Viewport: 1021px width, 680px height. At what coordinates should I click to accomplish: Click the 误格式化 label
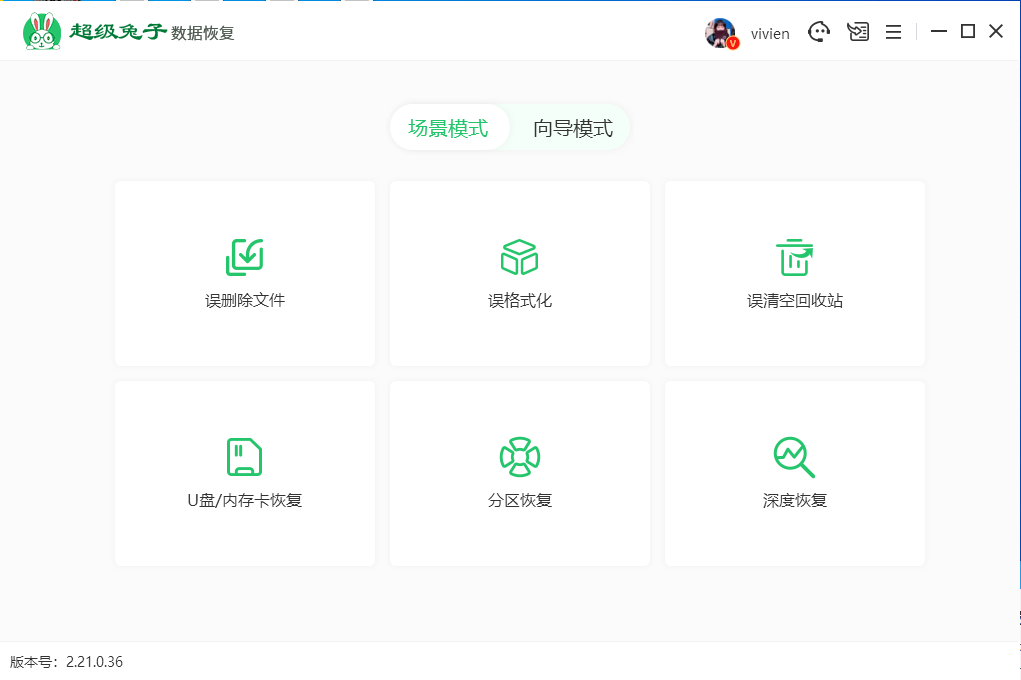[520, 300]
